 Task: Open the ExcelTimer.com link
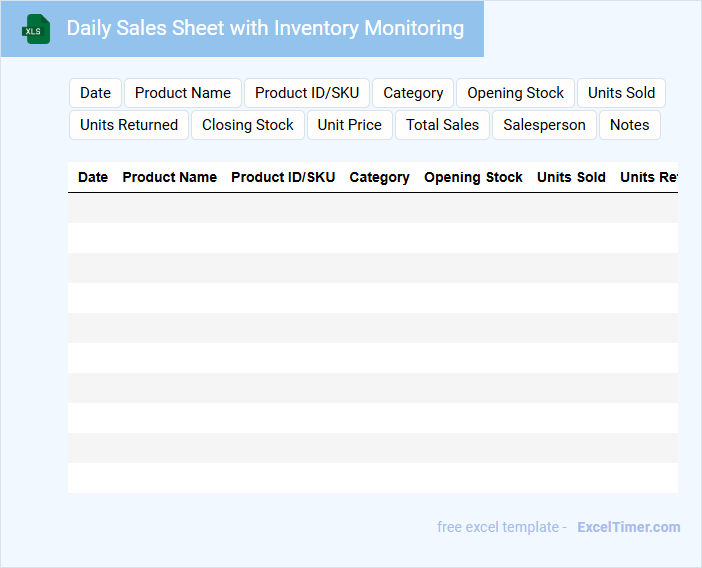628,527
